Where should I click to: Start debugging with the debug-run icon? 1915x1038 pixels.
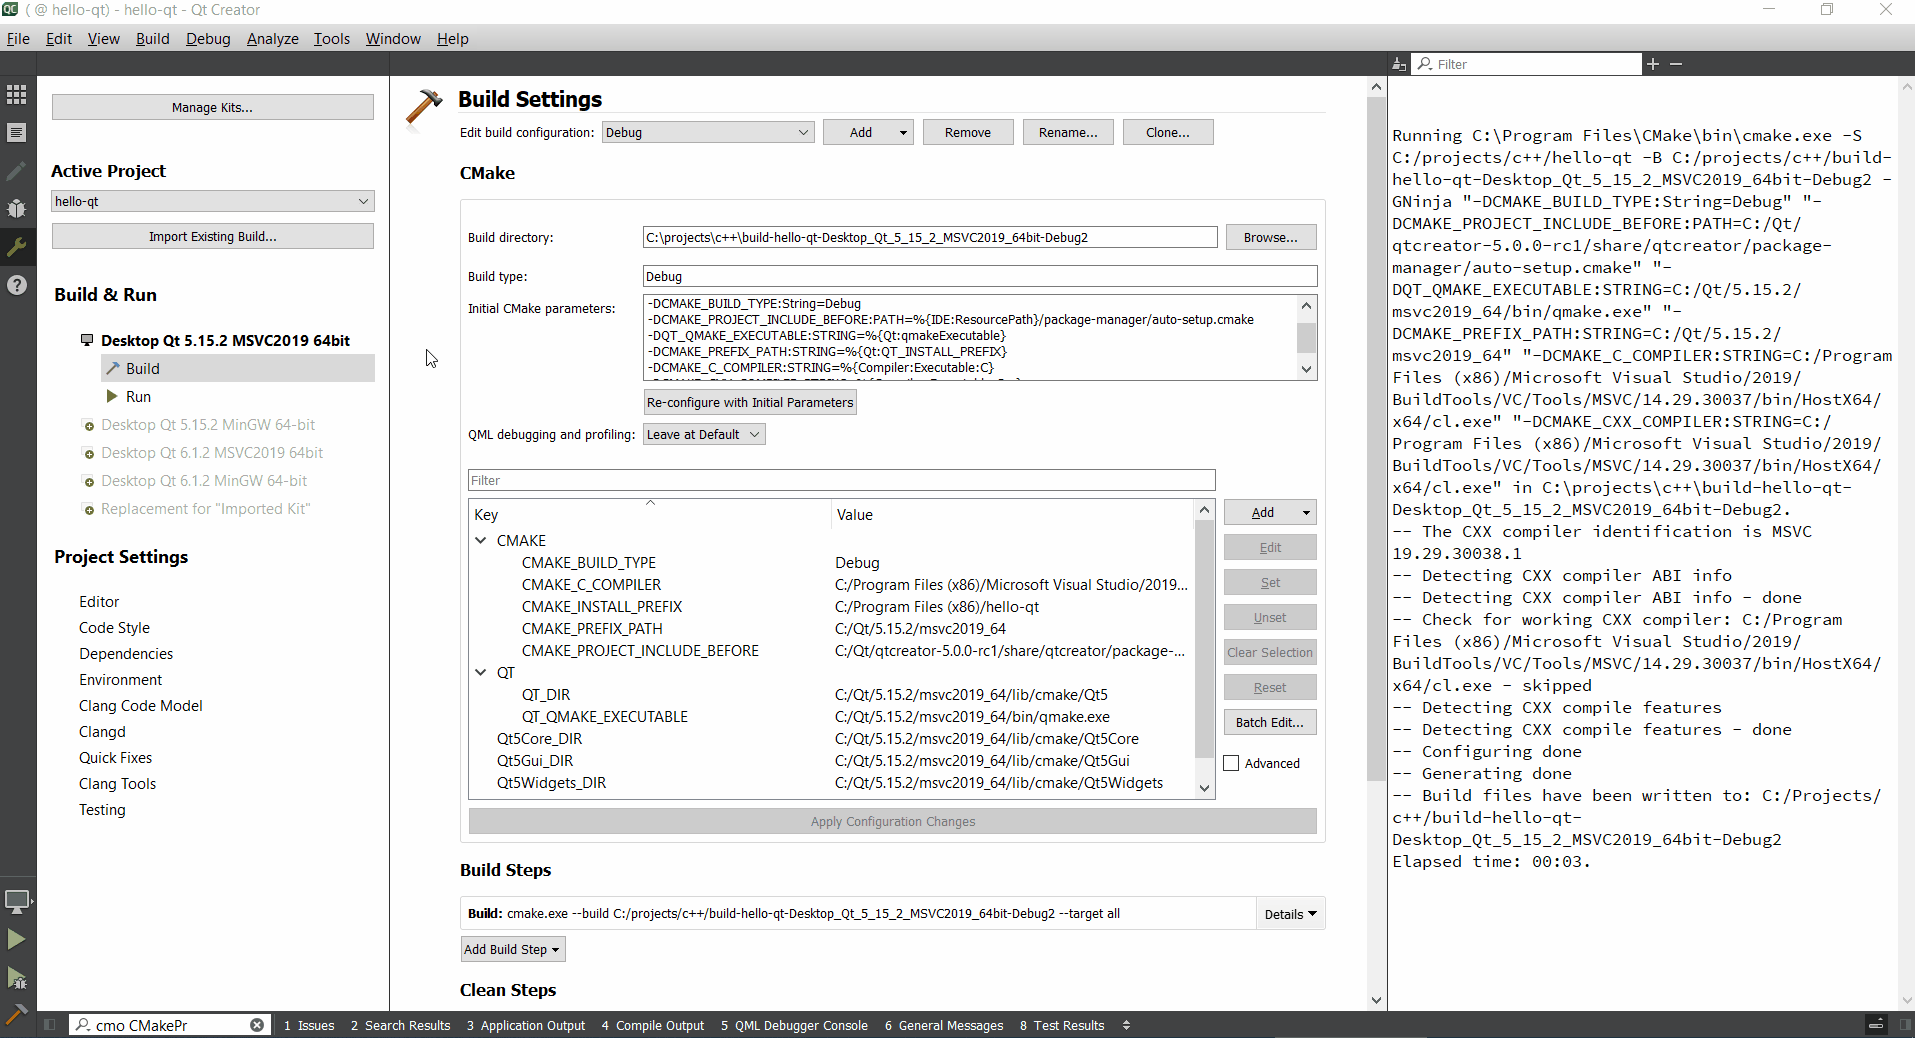pyautogui.click(x=16, y=979)
